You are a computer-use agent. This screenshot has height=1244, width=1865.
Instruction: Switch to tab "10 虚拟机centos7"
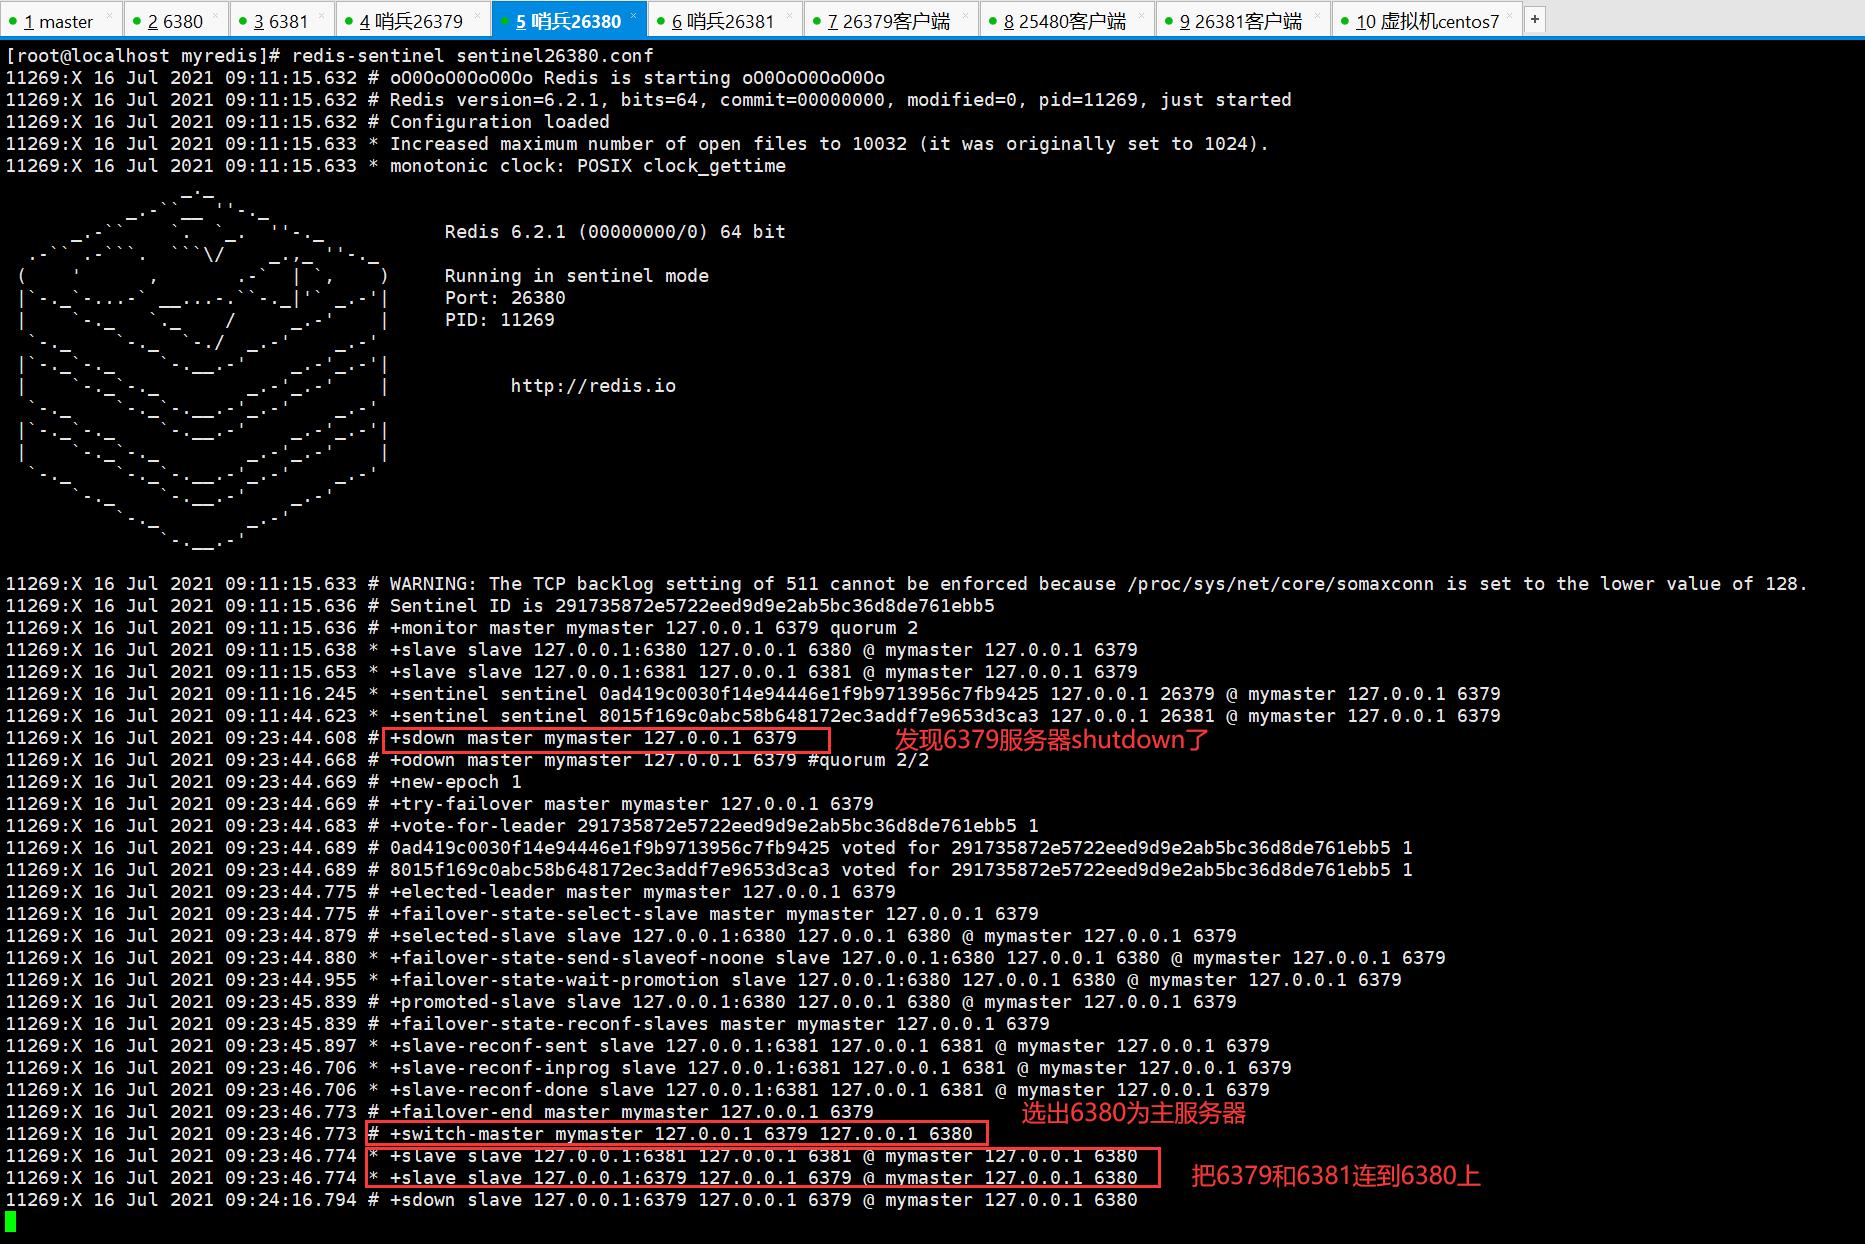[1427, 21]
